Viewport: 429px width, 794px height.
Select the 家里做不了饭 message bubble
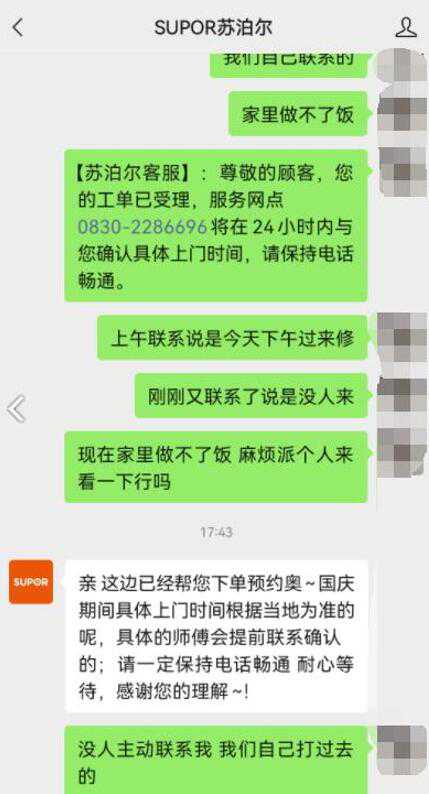[298, 113]
